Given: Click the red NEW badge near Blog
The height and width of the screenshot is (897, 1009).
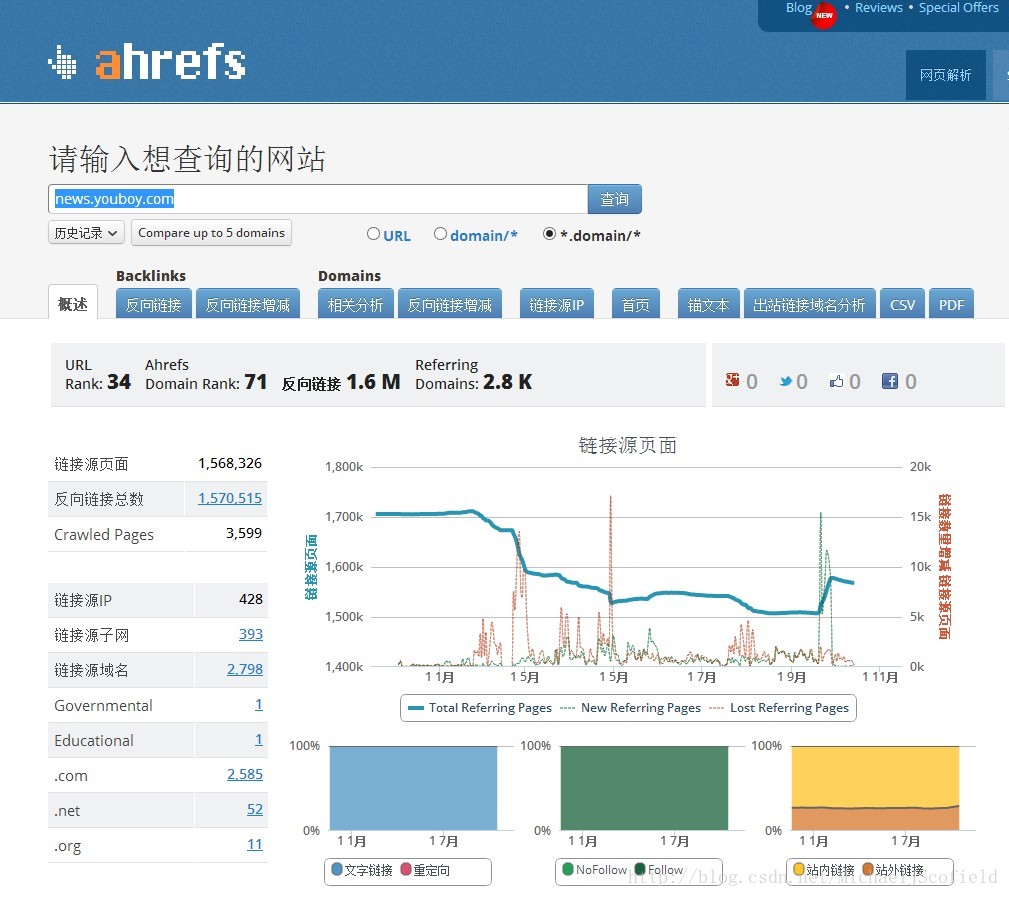Looking at the screenshot, I should [824, 15].
